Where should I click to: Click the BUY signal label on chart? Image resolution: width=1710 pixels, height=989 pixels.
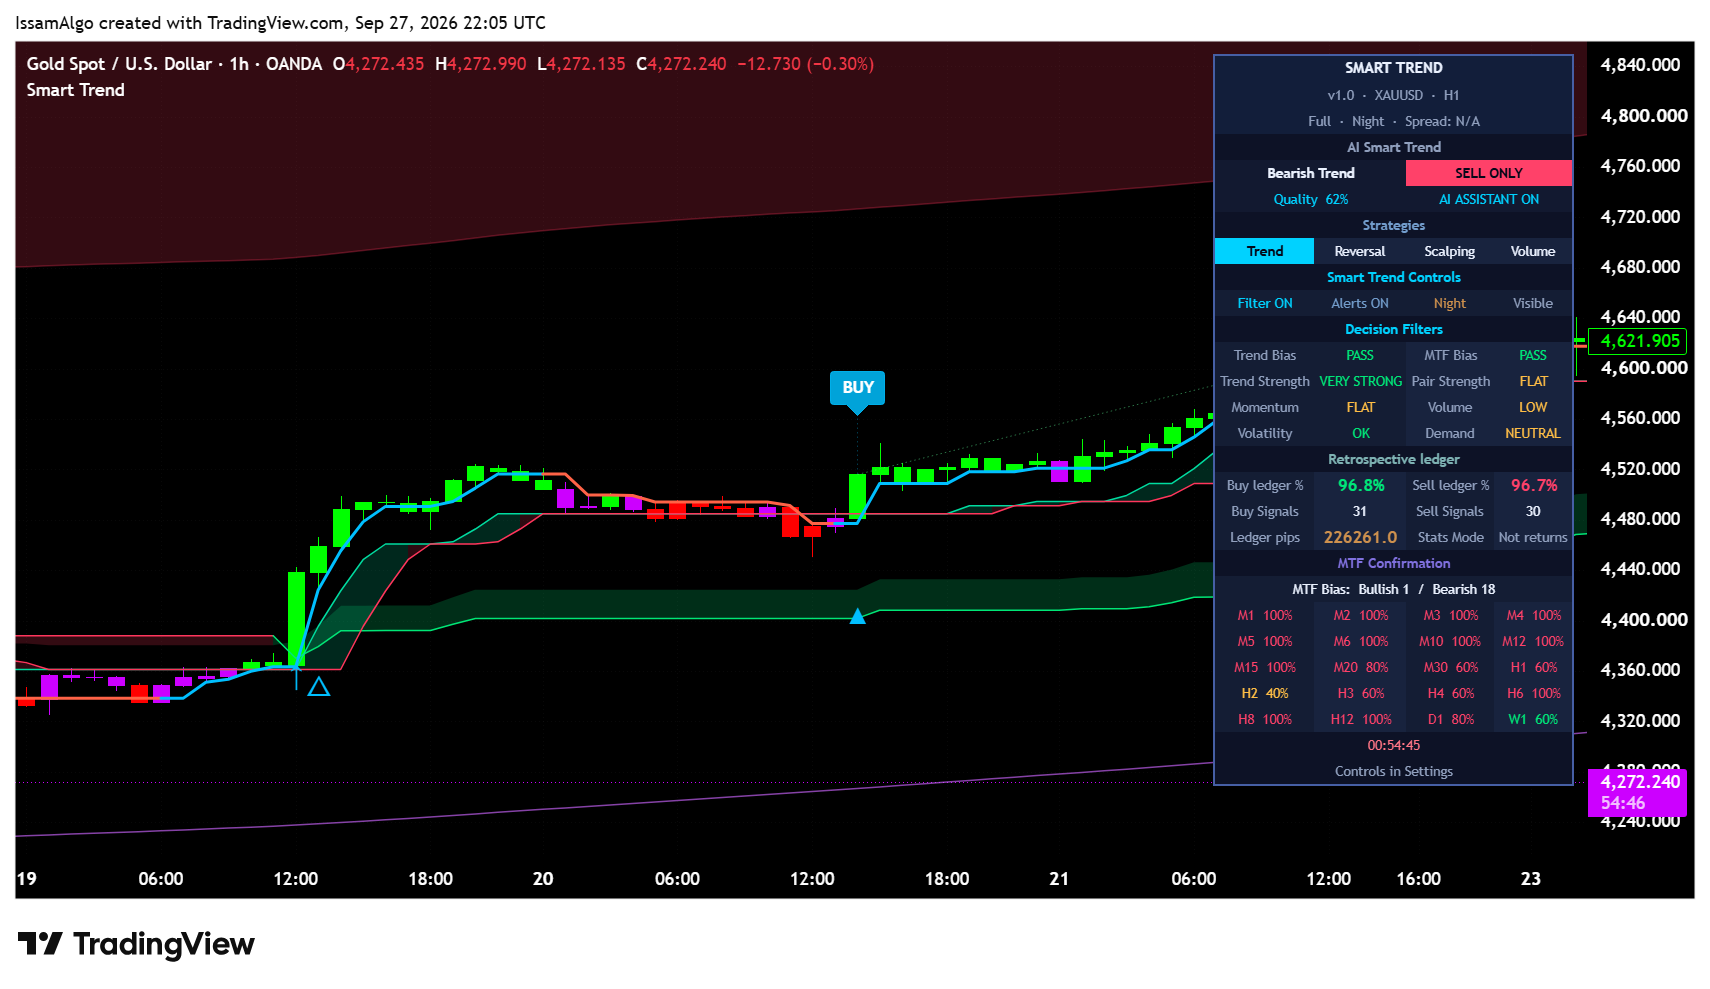point(857,388)
